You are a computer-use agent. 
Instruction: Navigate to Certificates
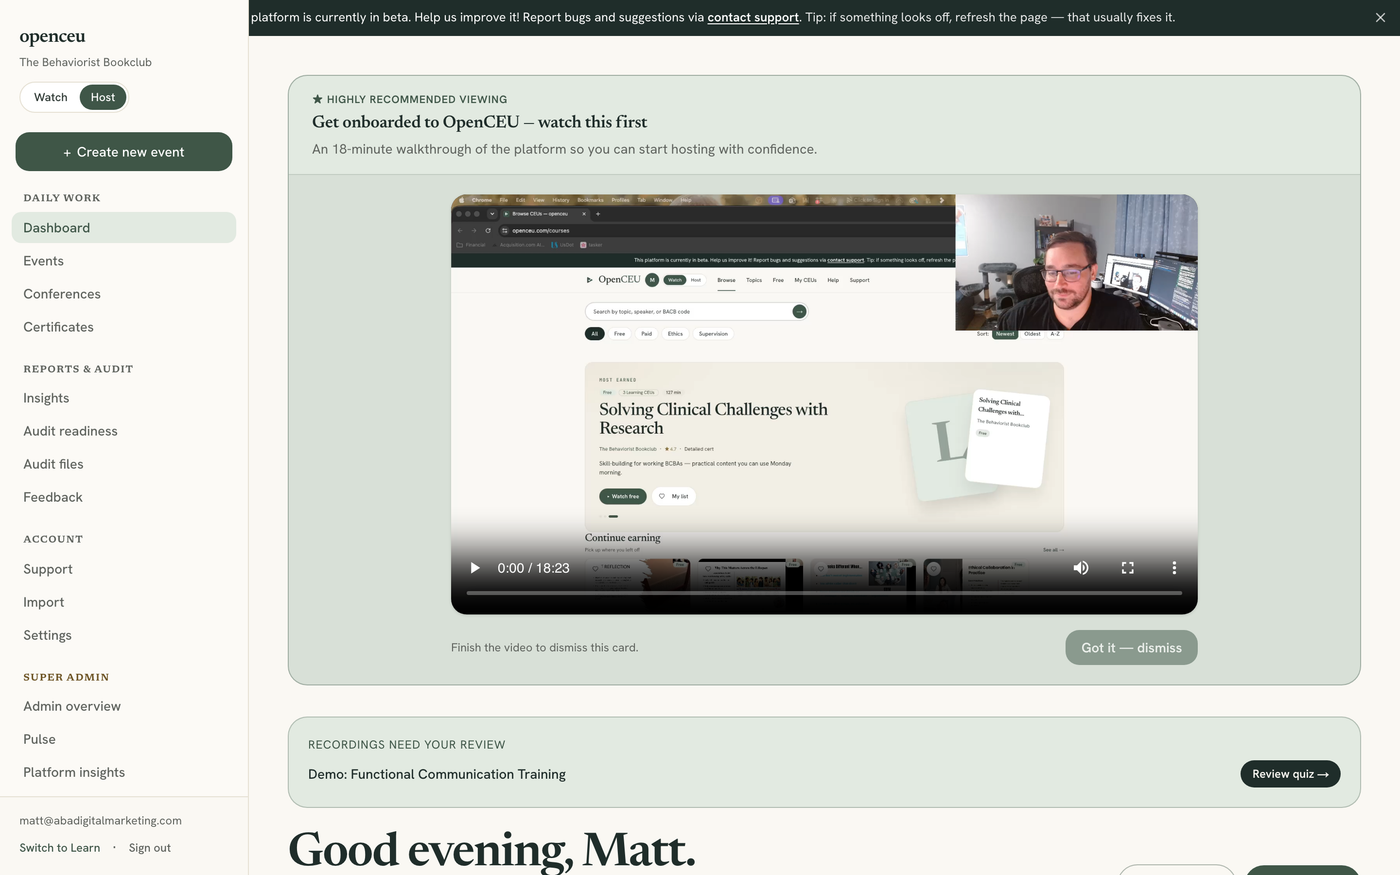124,327
